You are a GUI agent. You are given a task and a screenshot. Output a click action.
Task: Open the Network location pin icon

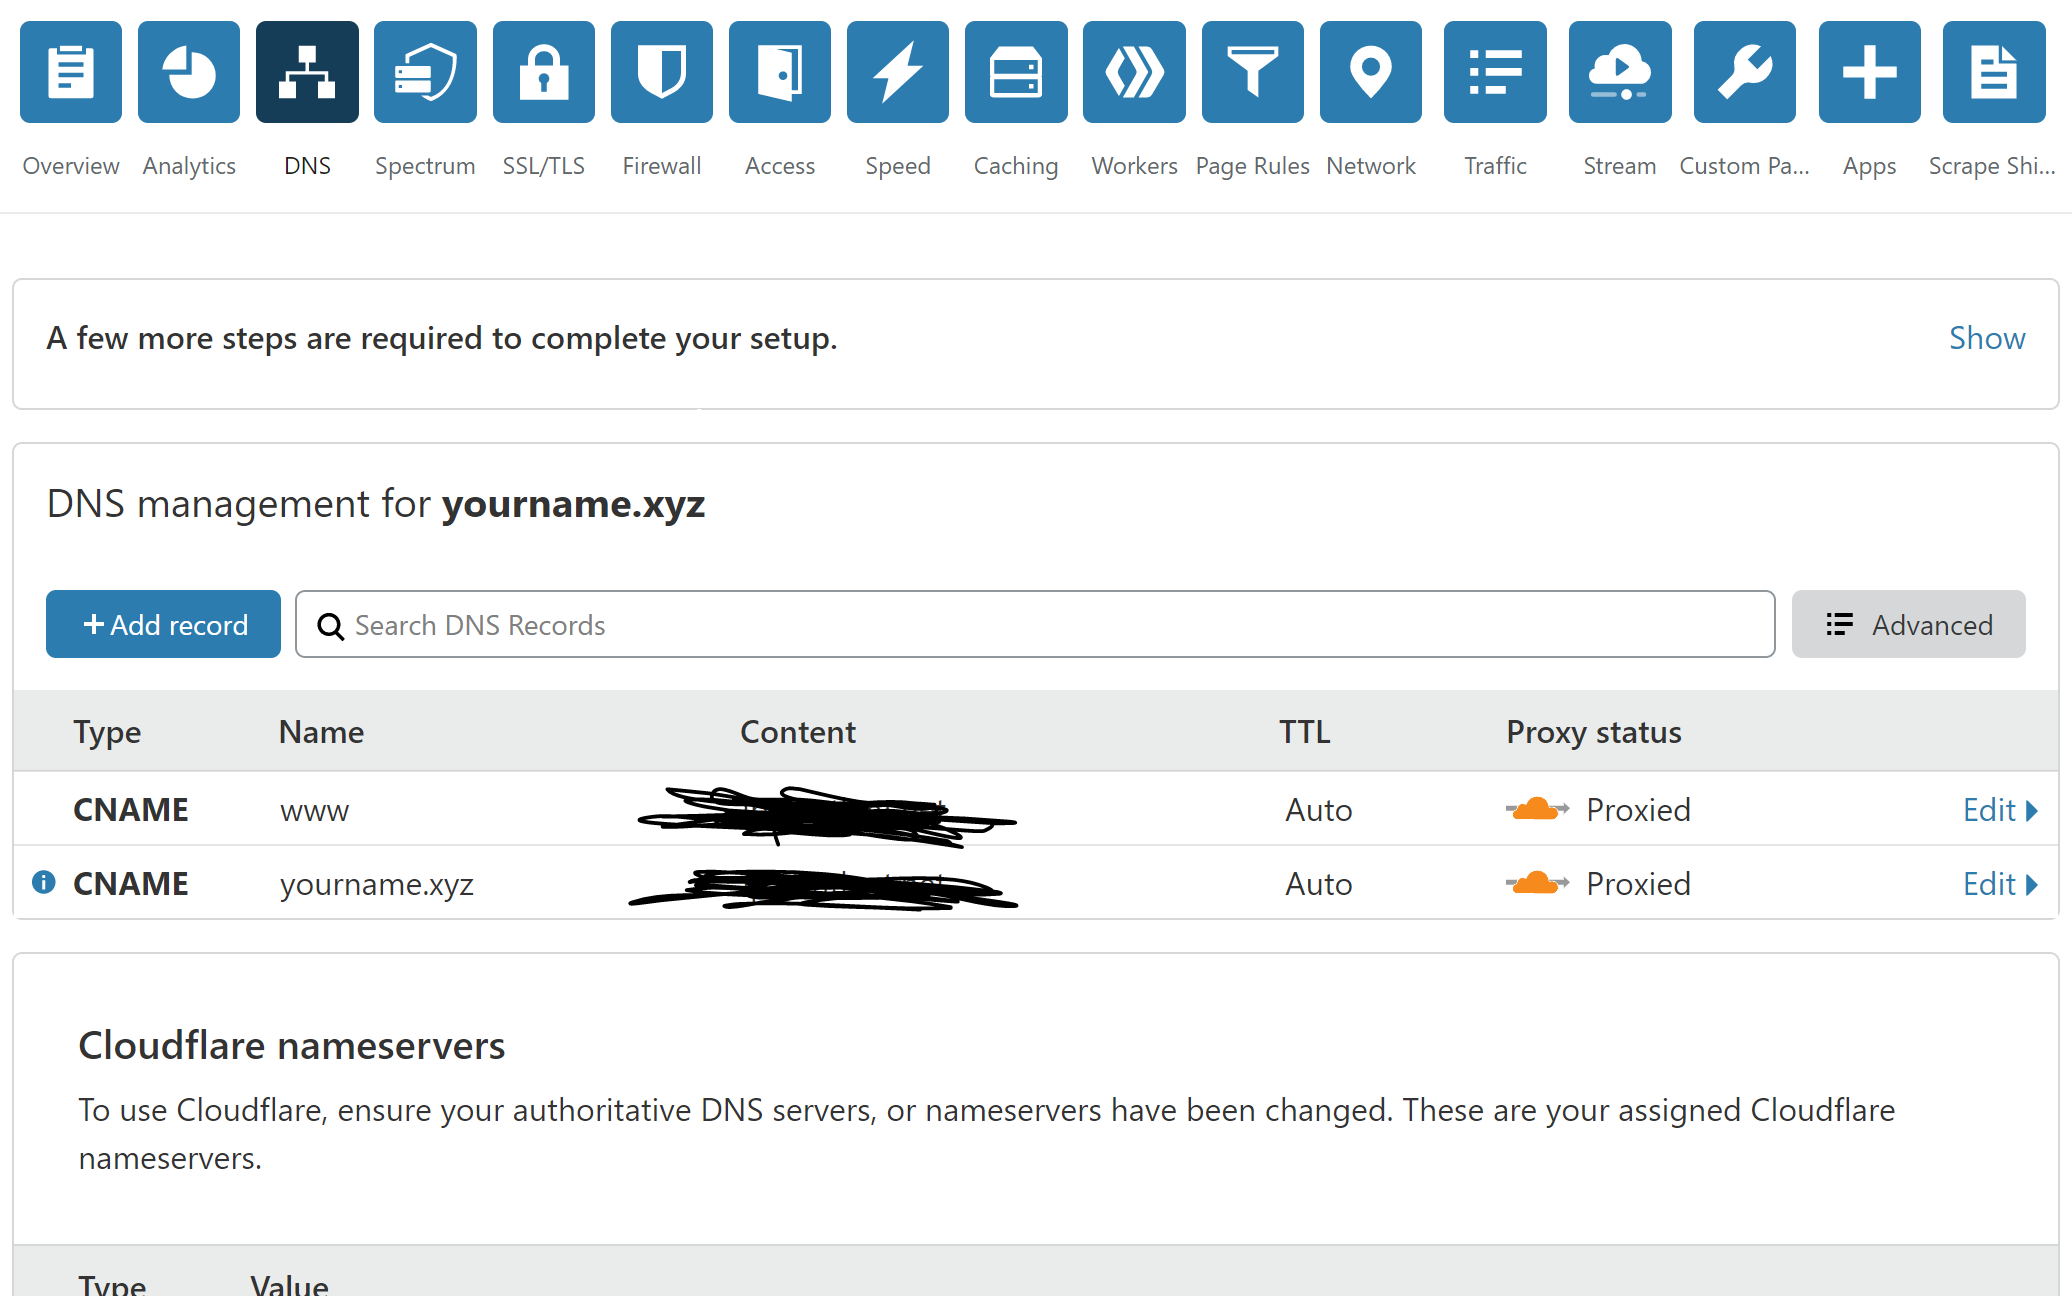coord(1371,72)
